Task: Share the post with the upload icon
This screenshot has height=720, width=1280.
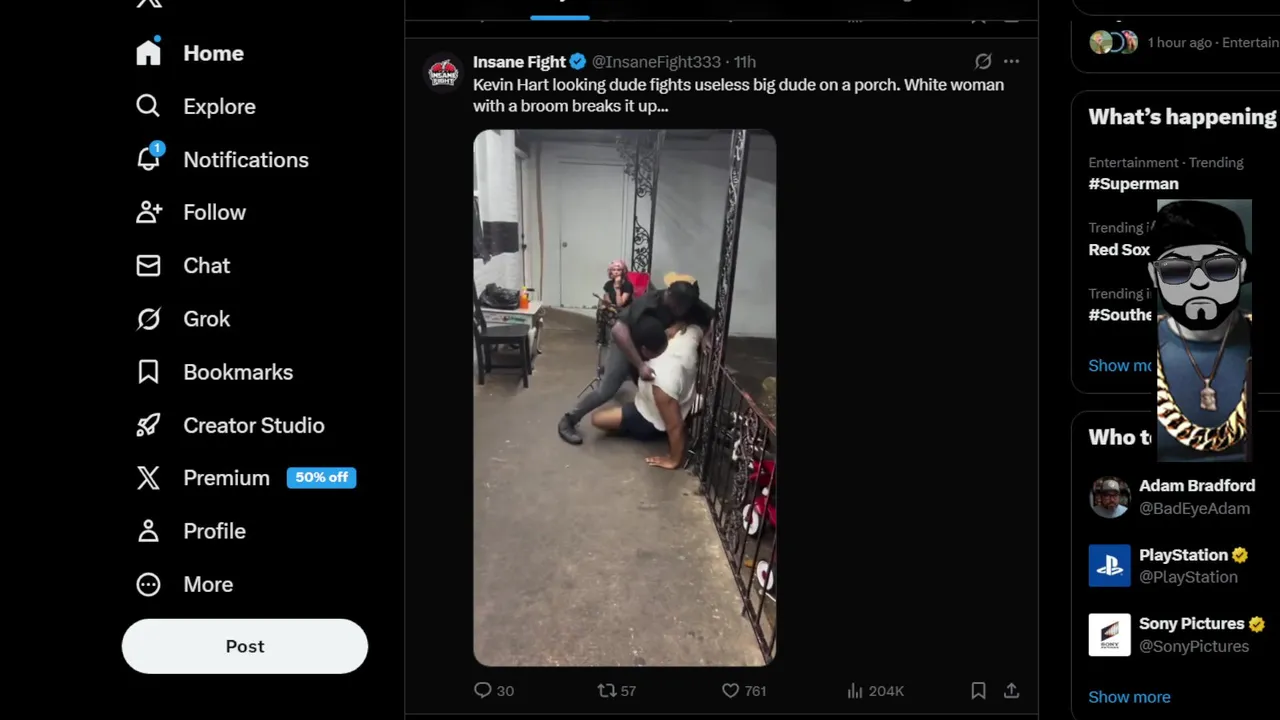Action: click(x=1011, y=690)
